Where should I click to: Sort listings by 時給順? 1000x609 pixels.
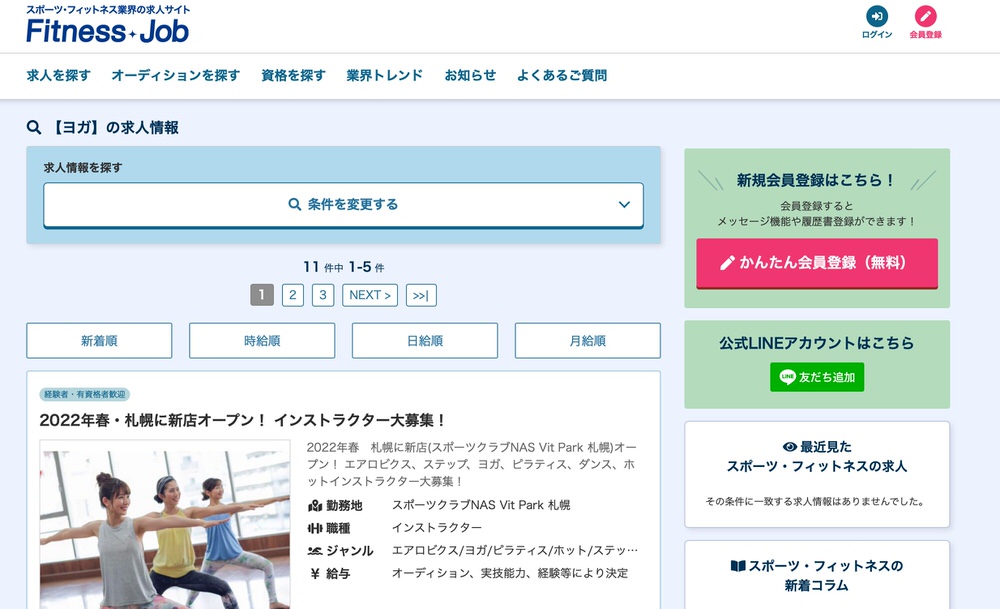[x=262, y=341]
